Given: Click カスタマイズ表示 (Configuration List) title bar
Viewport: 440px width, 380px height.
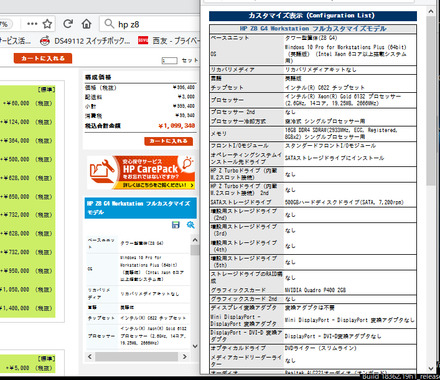Looking at the screenshot, I should coord(313,16).
